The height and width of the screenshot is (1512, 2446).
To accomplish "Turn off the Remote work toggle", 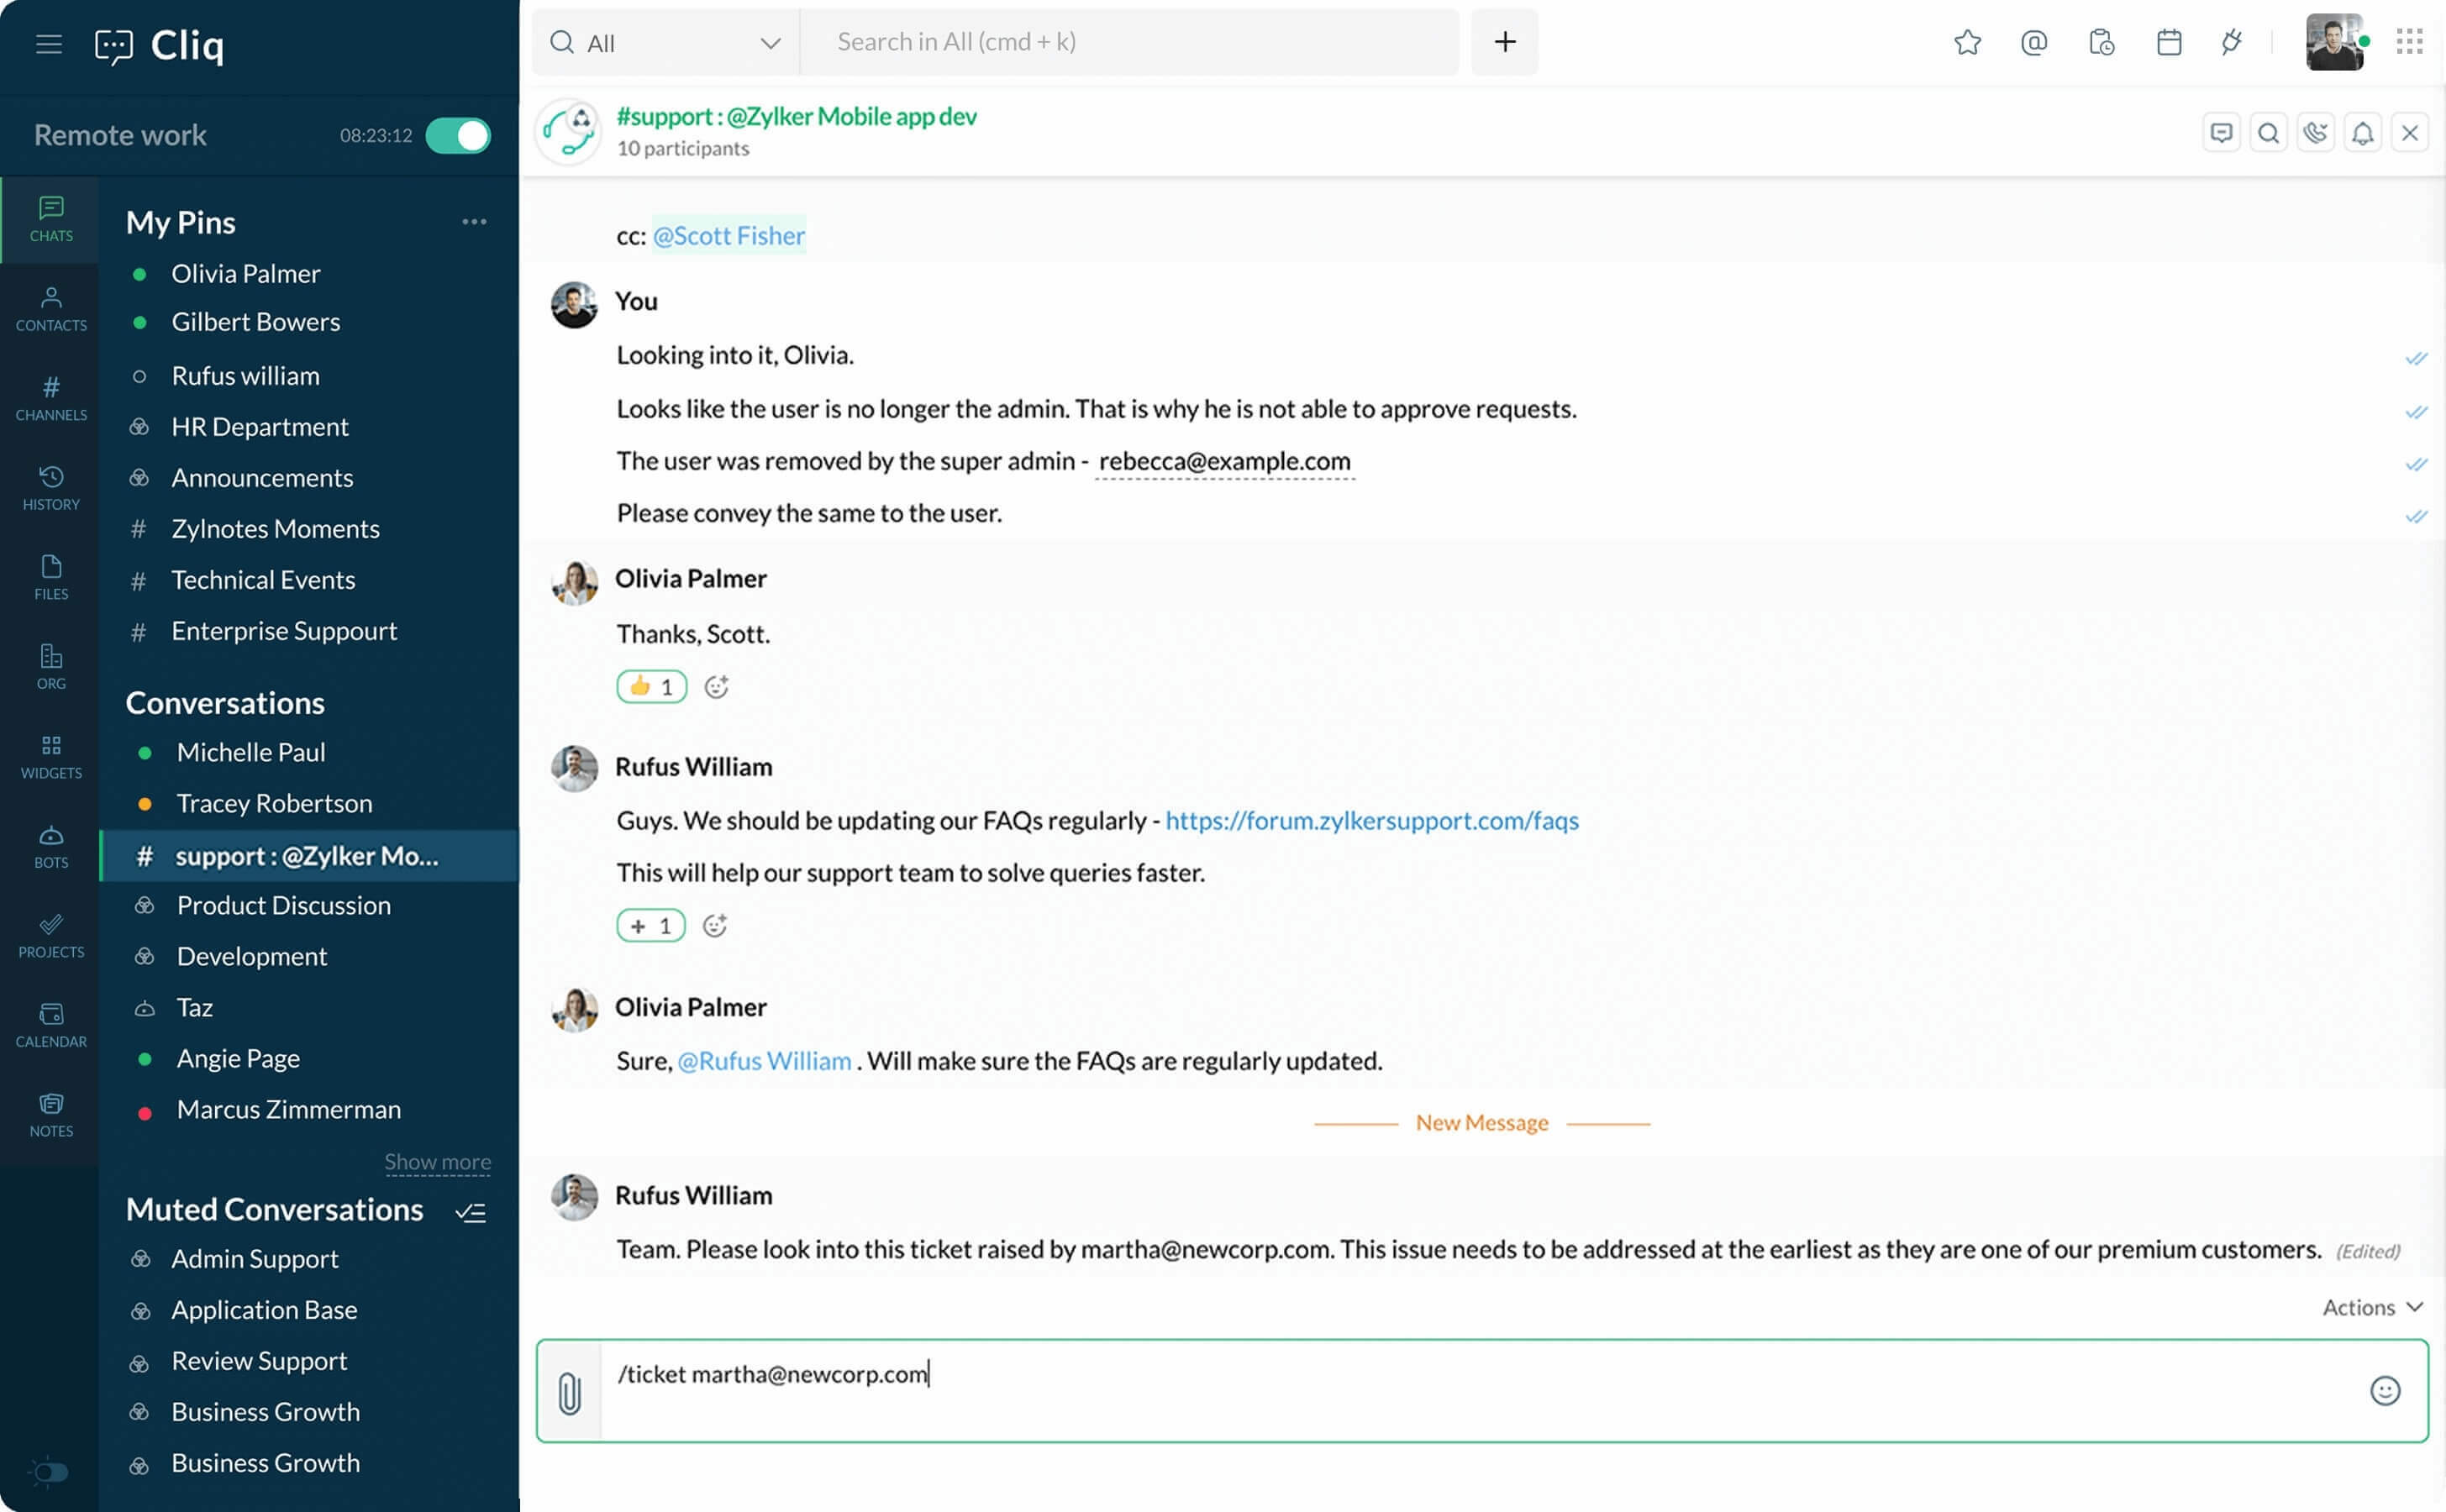I will 458,135.
